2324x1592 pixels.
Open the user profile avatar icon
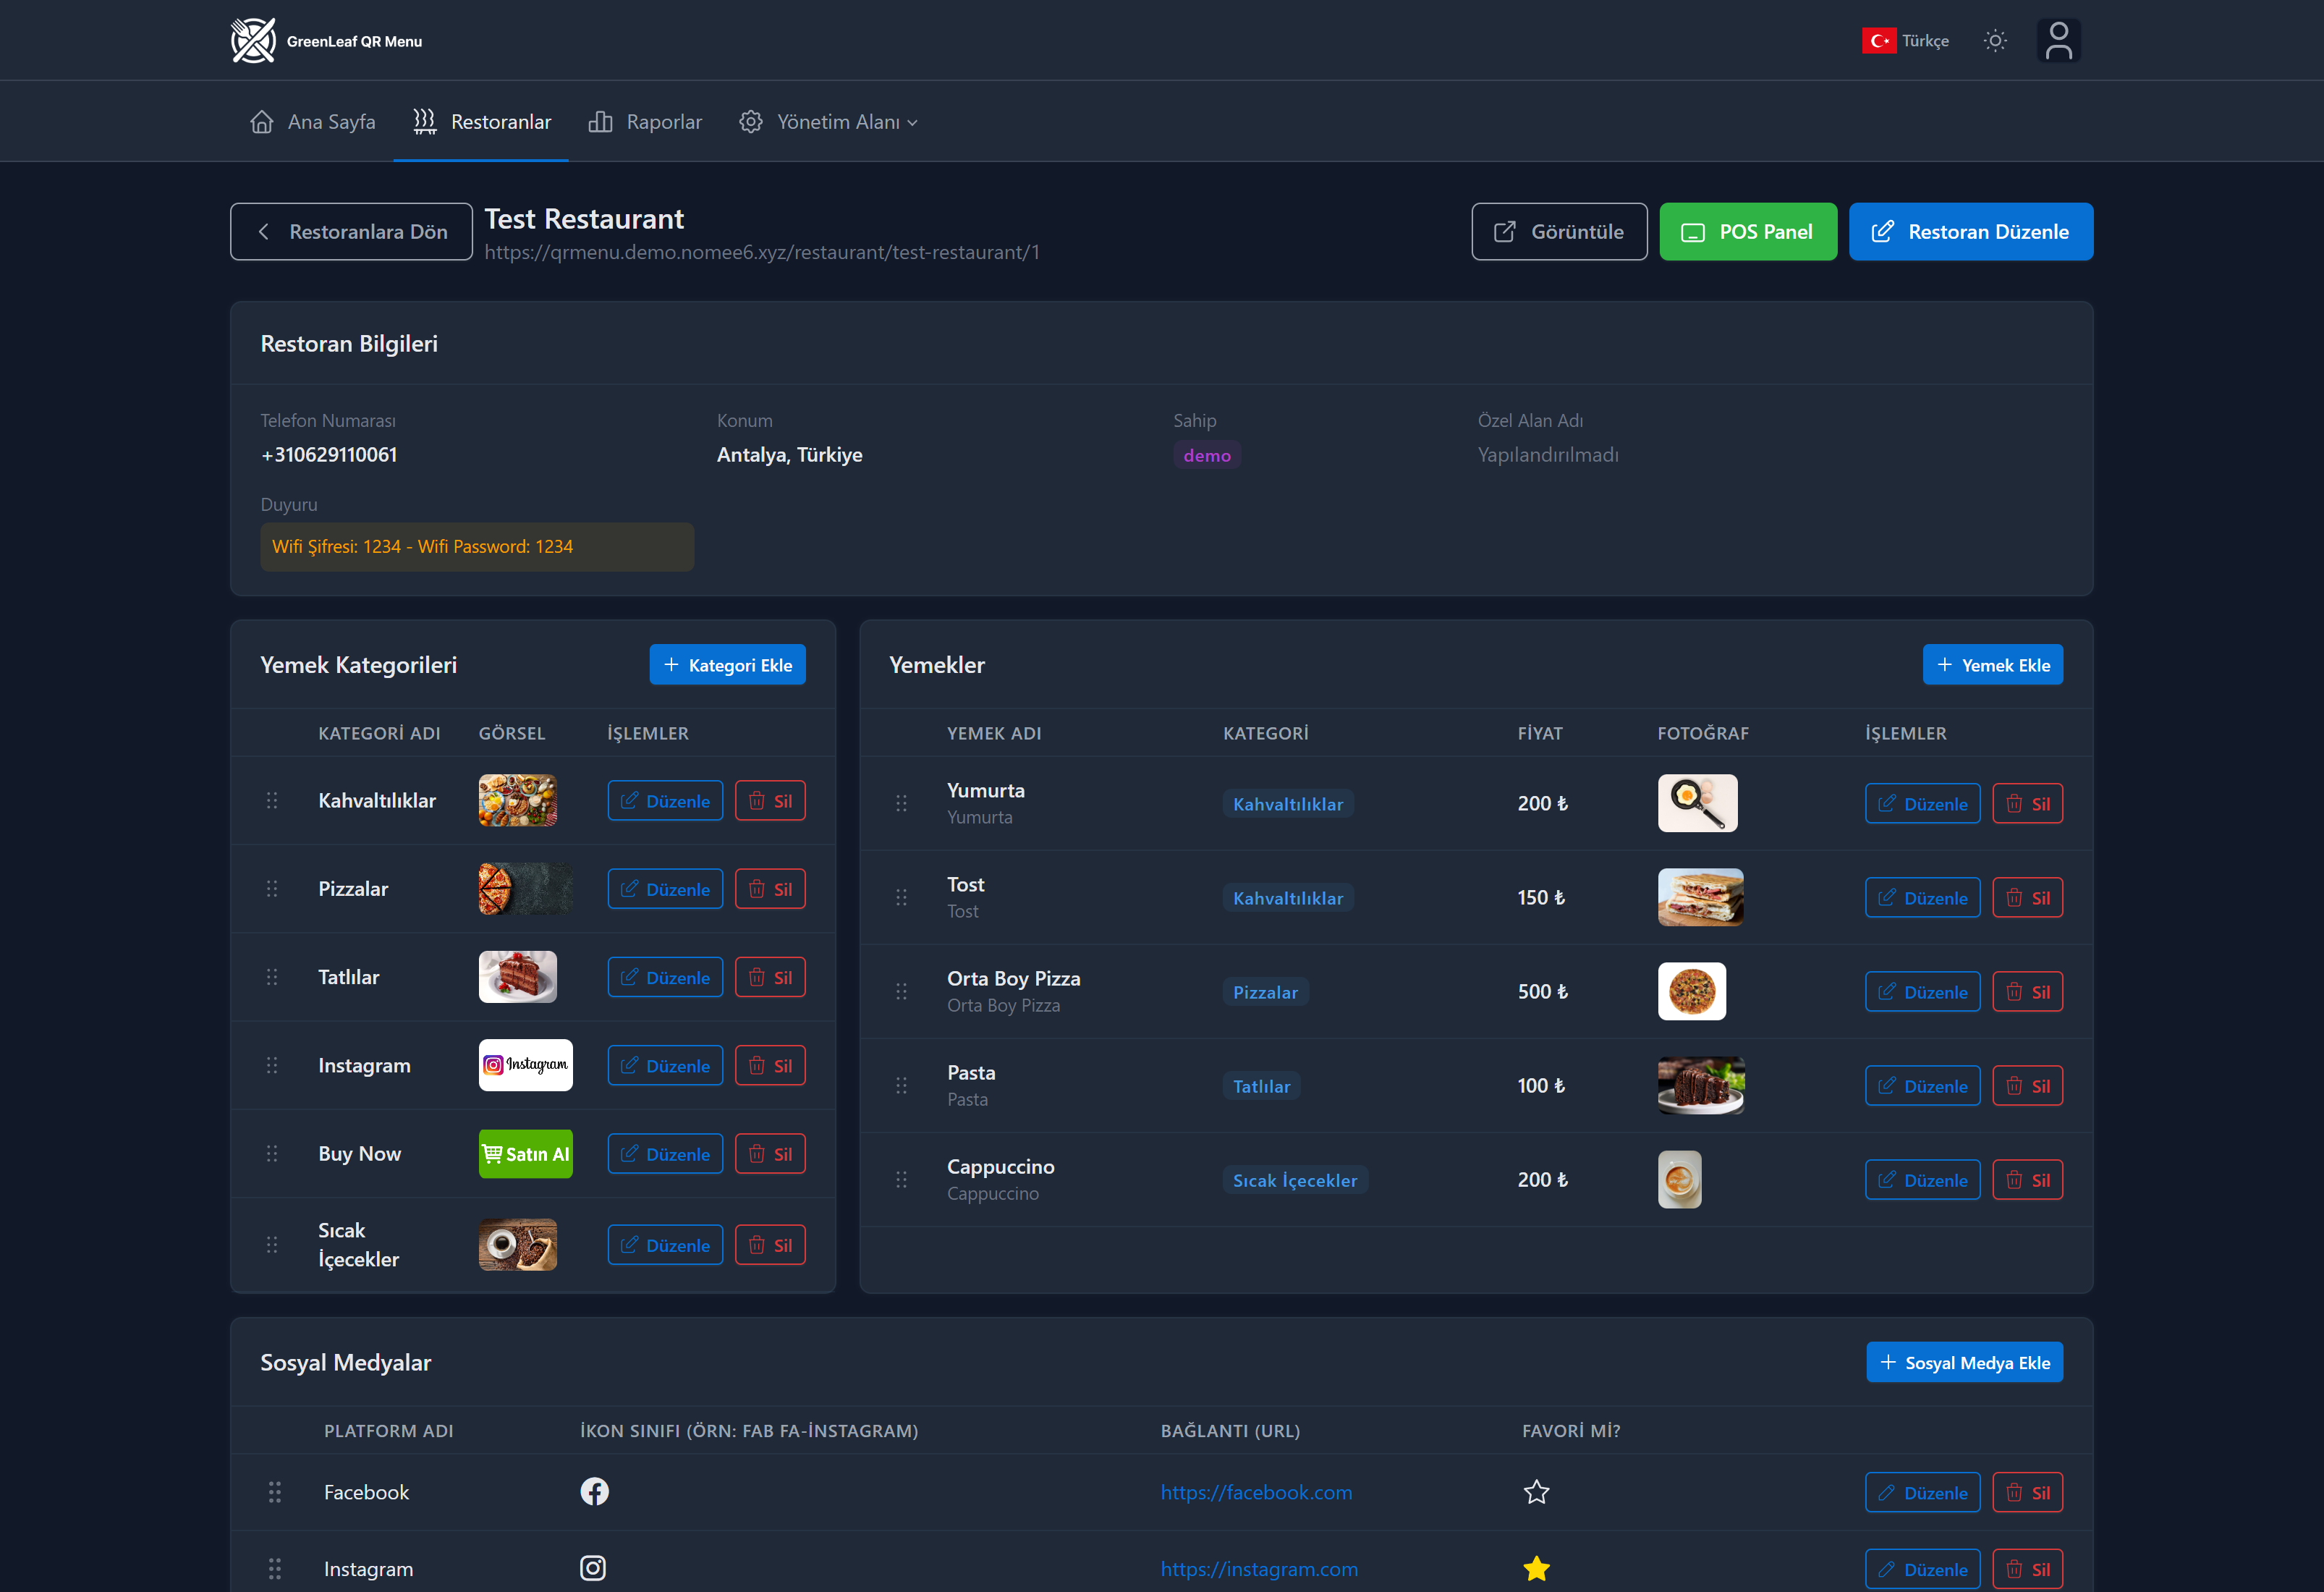2058,41
